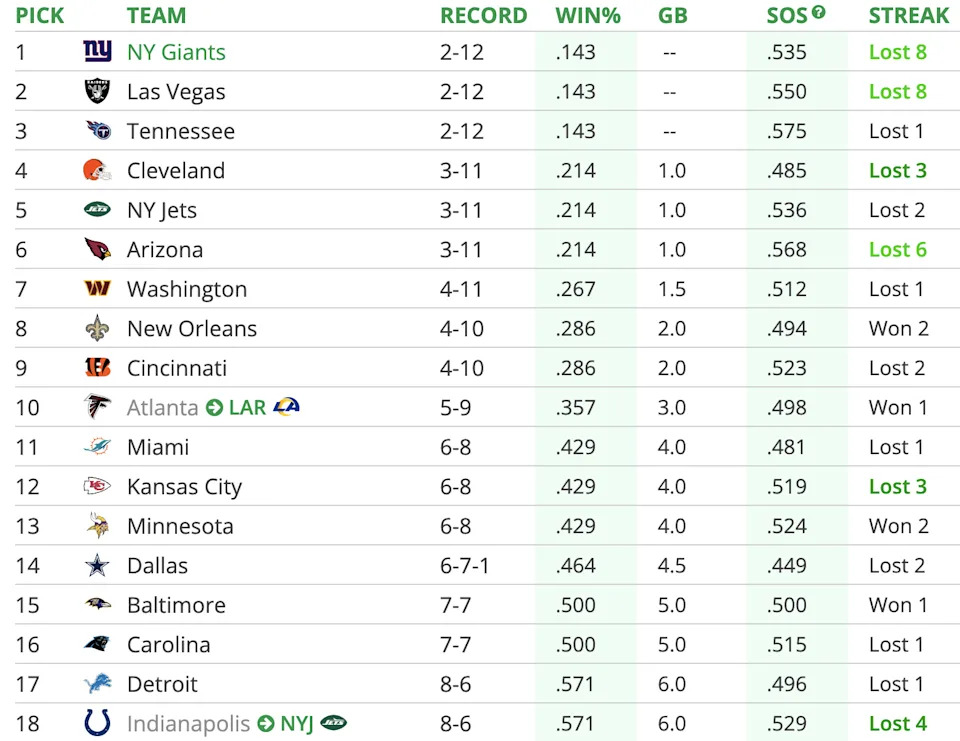Image resolution: width=960 pixels, height=741 pixels.
Task: Click the Dallas Cowboys star logo
Action: pos(98,566)
